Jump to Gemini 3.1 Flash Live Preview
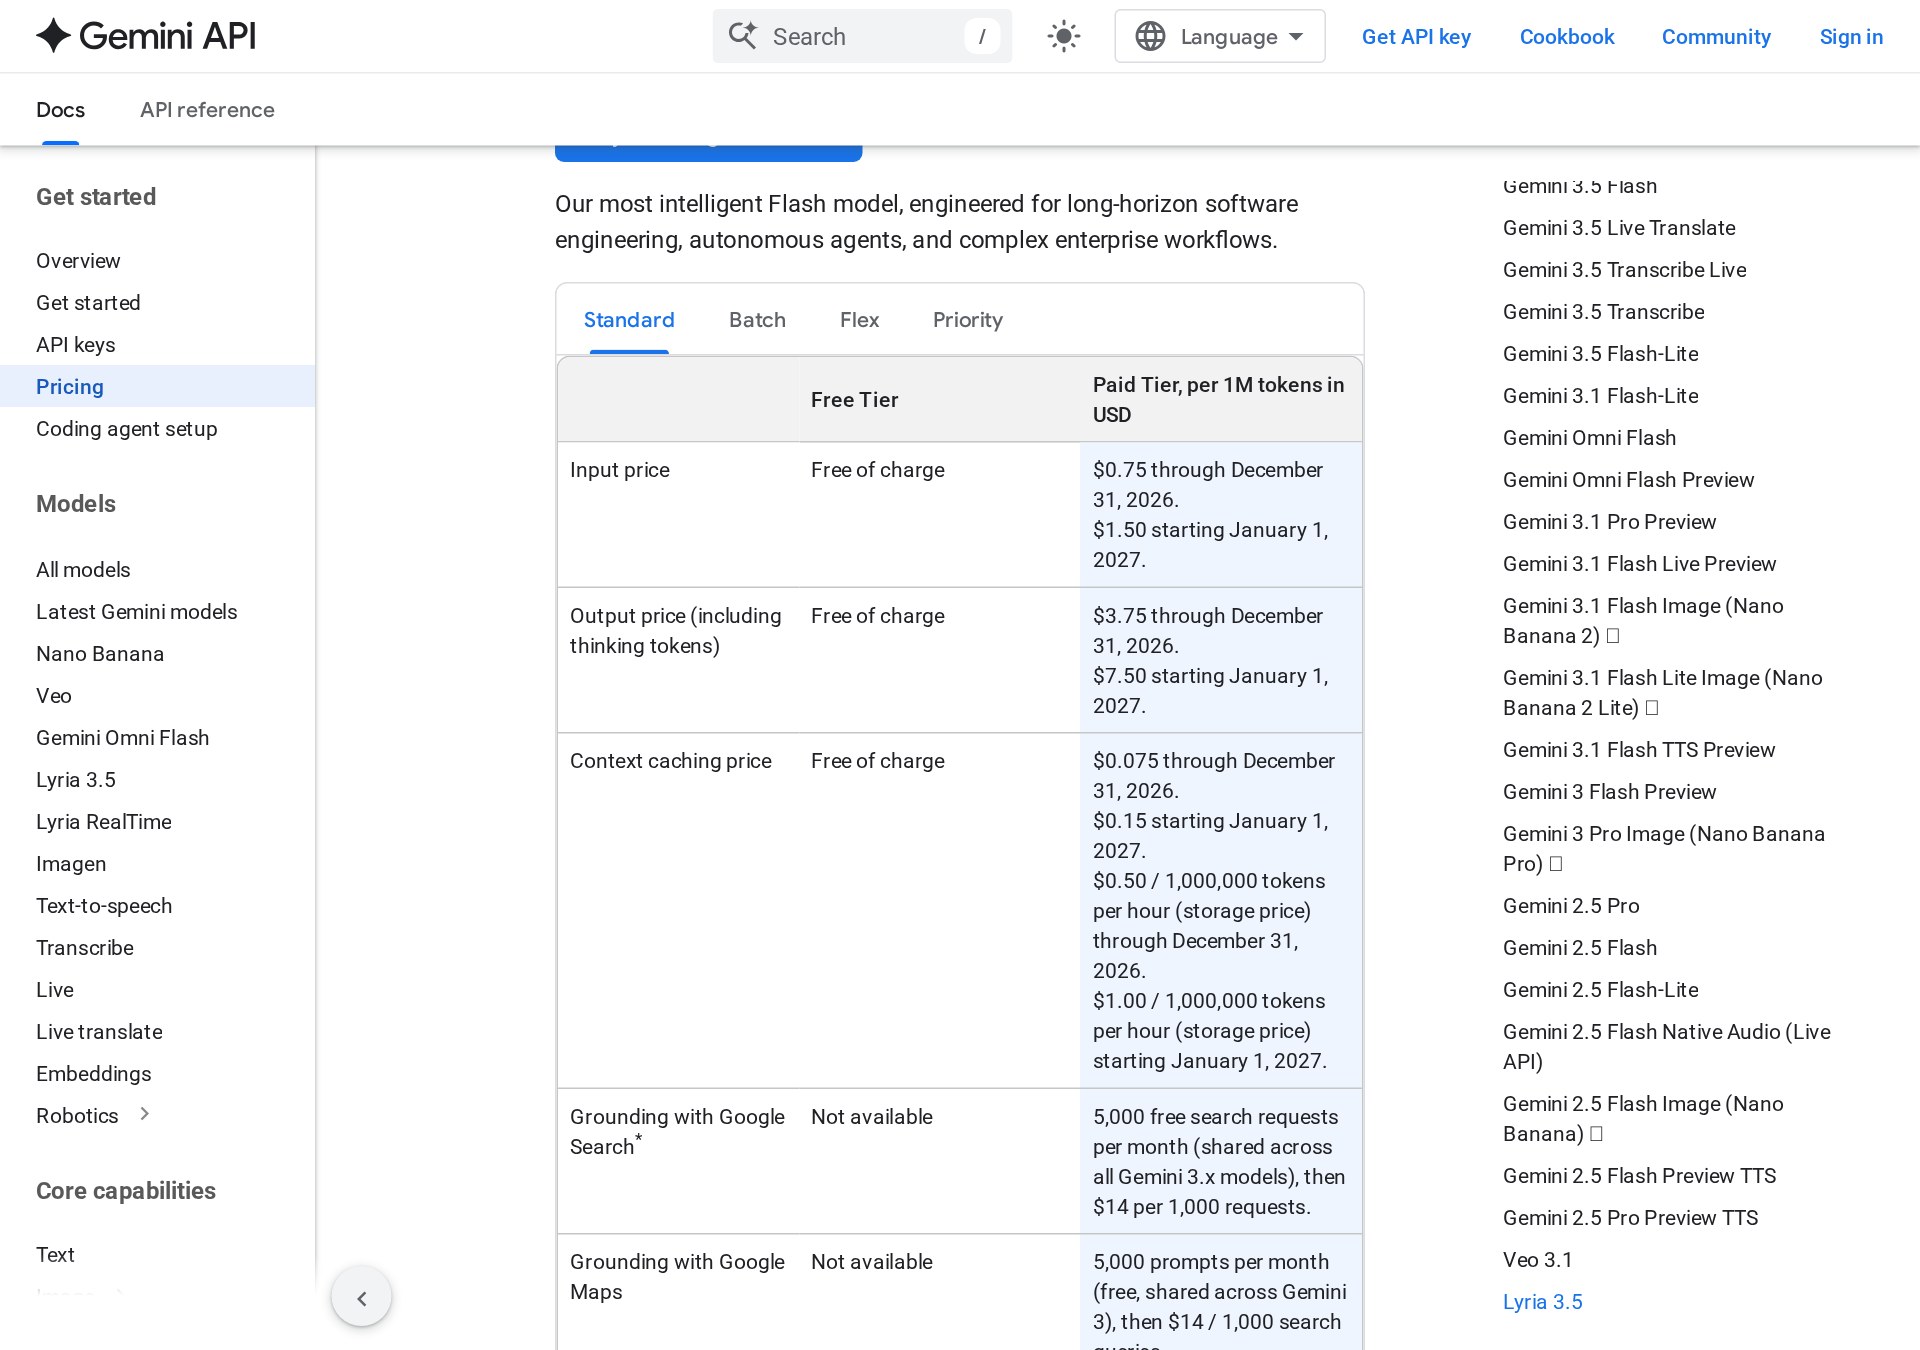 1640,564
